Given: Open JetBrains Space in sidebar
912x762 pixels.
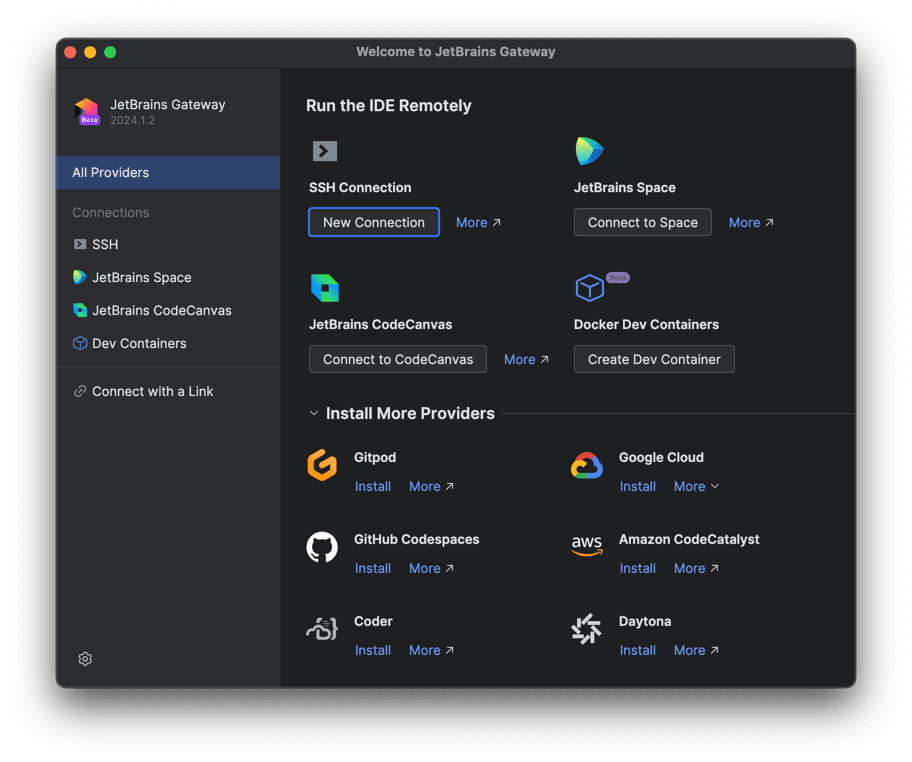Looking at the screenshot, I should [168, 277].
